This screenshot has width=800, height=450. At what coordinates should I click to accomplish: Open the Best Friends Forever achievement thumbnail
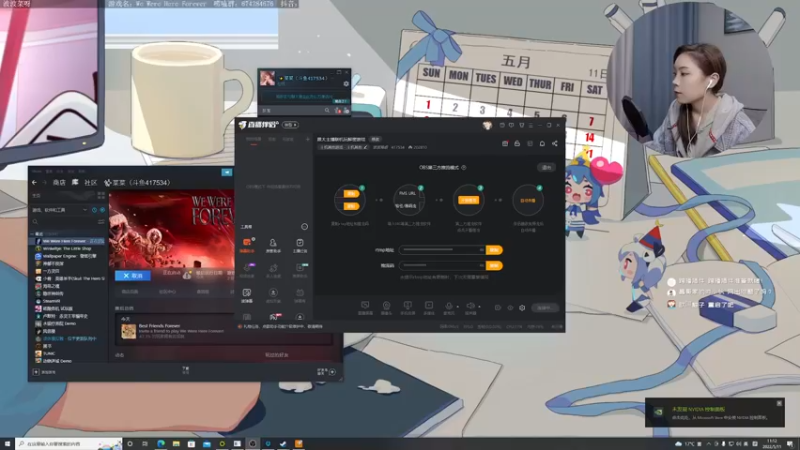128,331
